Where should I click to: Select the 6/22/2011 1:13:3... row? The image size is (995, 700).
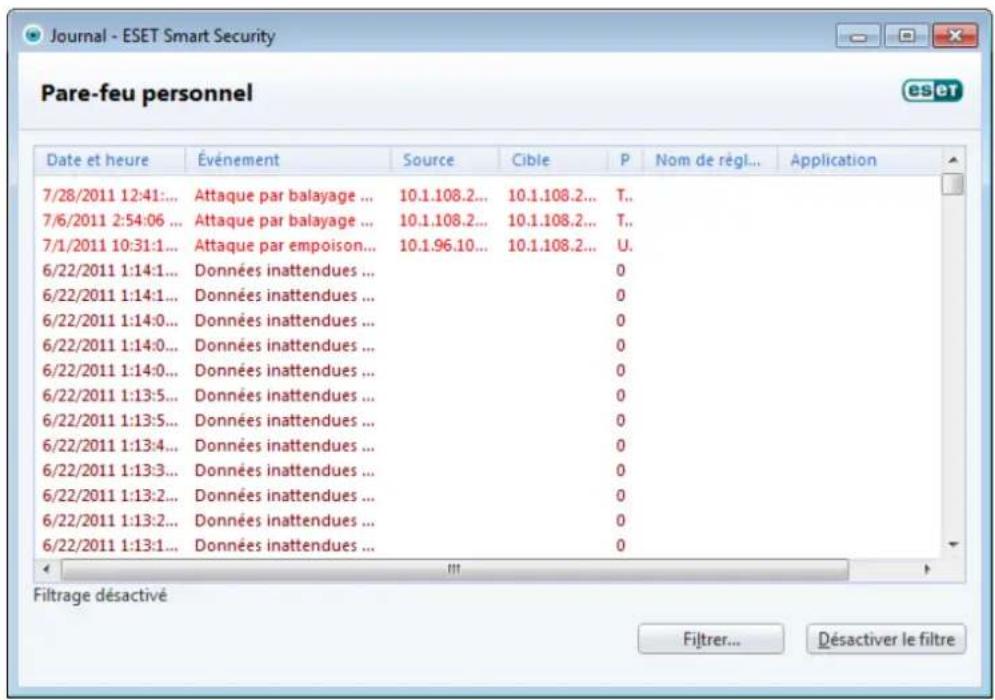(486, 470)
